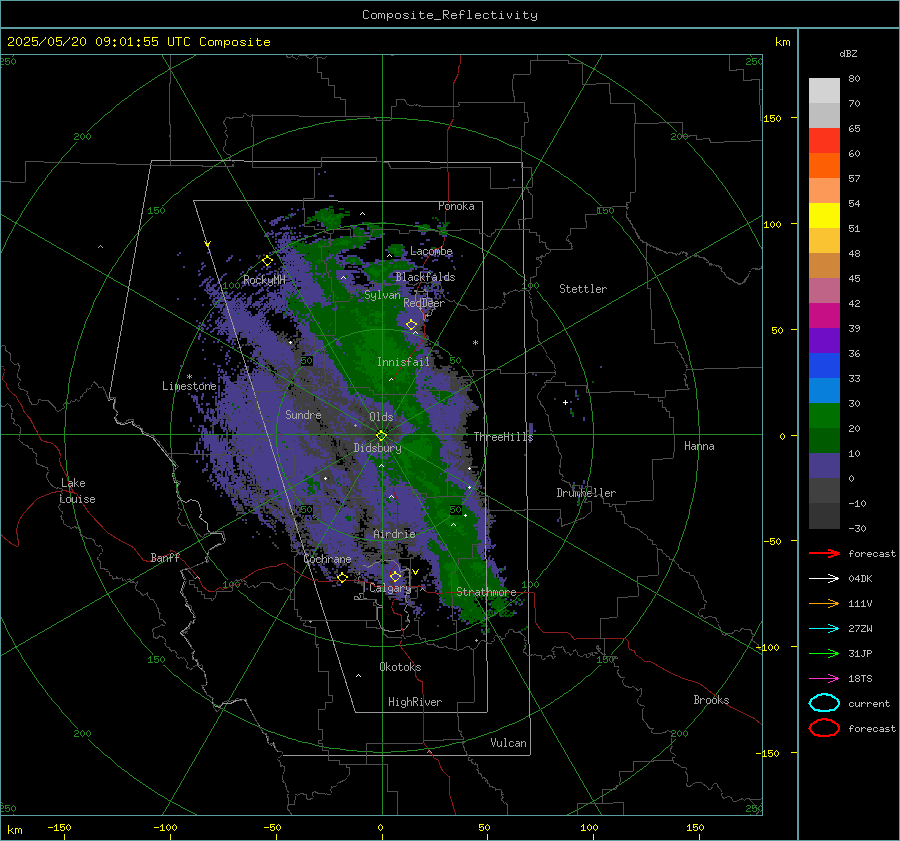Click the yellow diamond marker above Calgary

click(x=395, y=576)
